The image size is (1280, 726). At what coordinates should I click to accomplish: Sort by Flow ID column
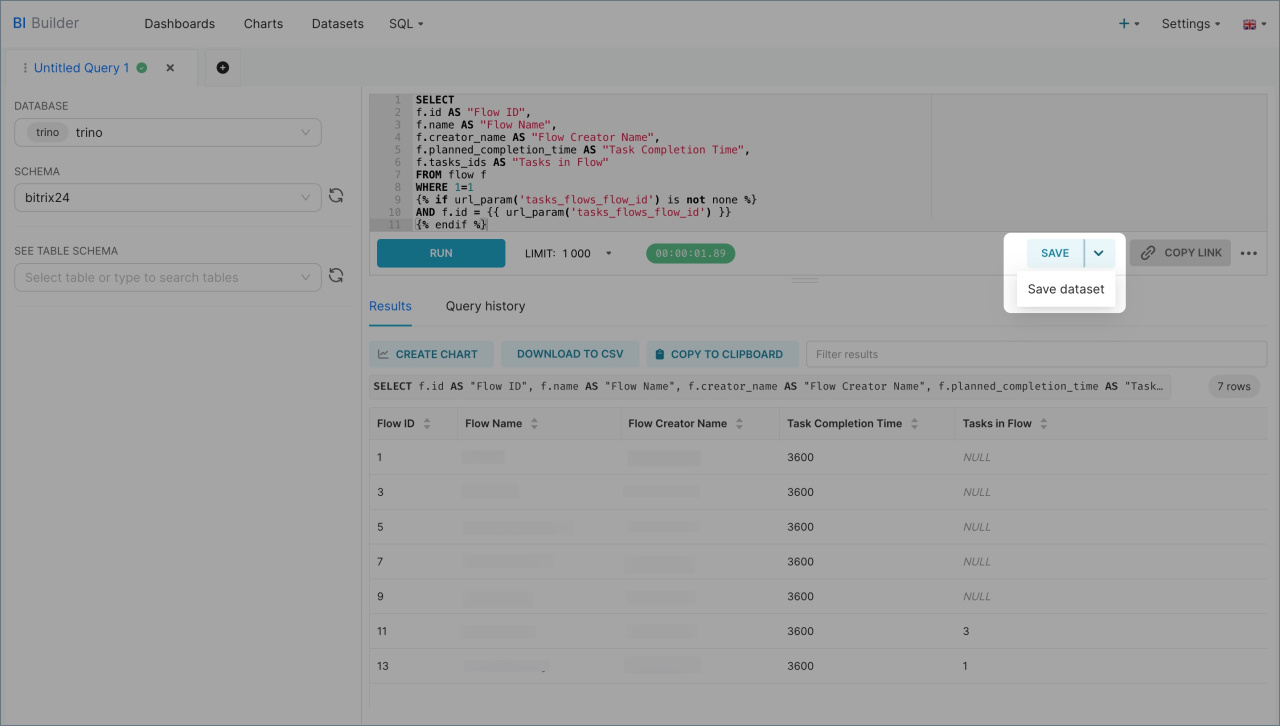click(427, 424)
